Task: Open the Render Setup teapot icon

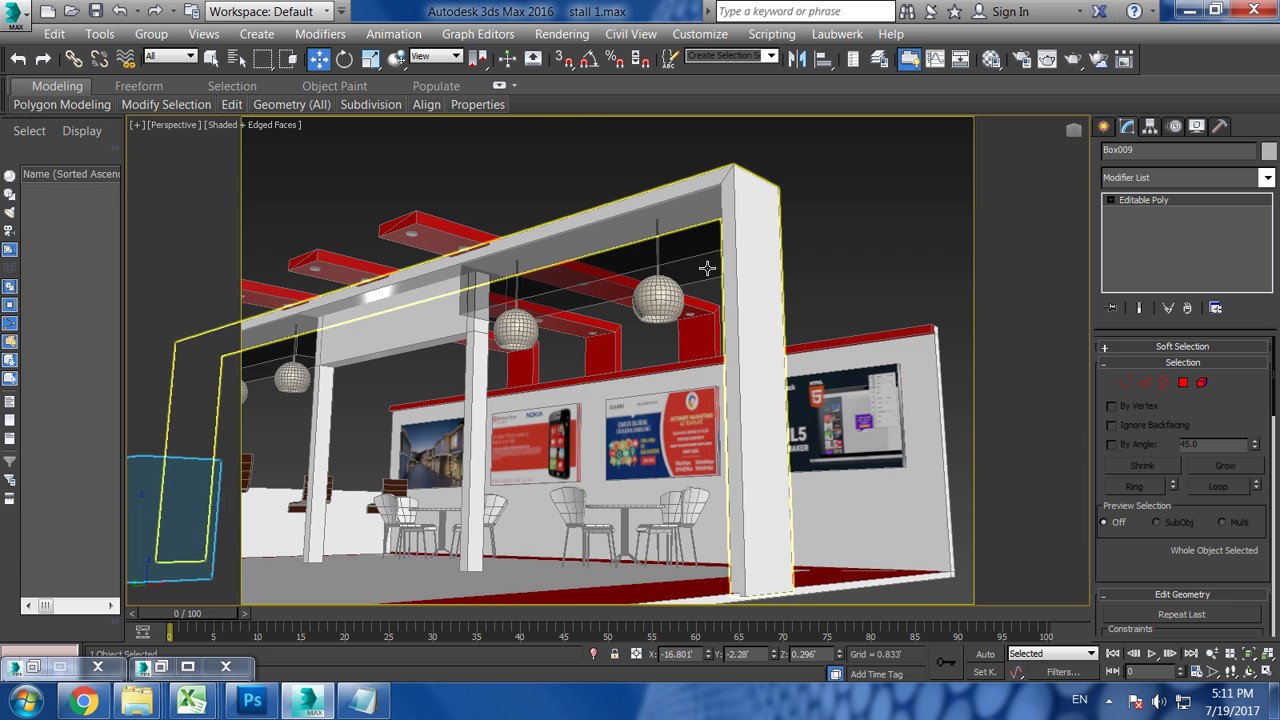Action: click(1021, 59)
